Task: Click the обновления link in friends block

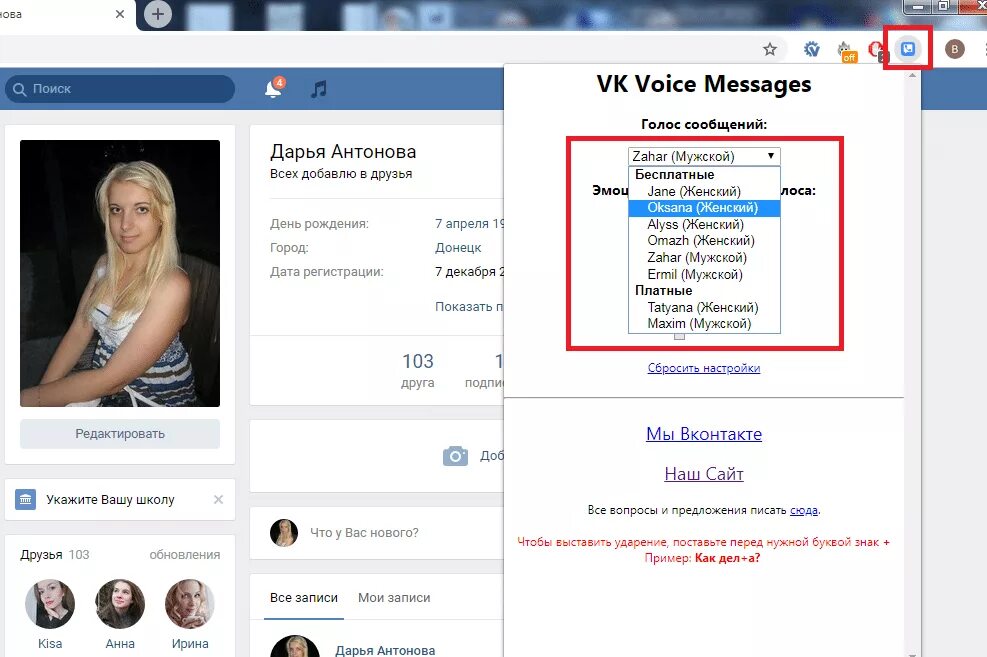Action: click(184, 555)
